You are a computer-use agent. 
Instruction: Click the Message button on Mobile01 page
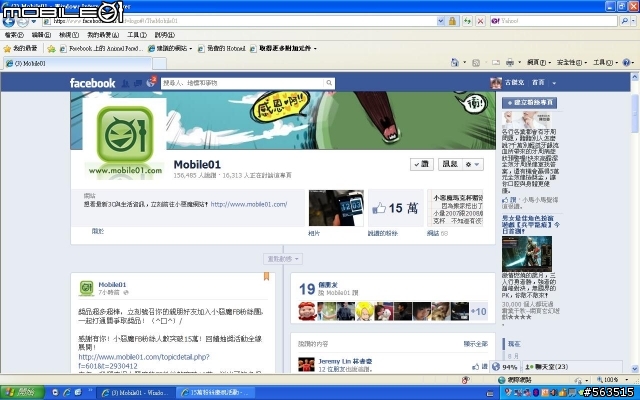450,164
